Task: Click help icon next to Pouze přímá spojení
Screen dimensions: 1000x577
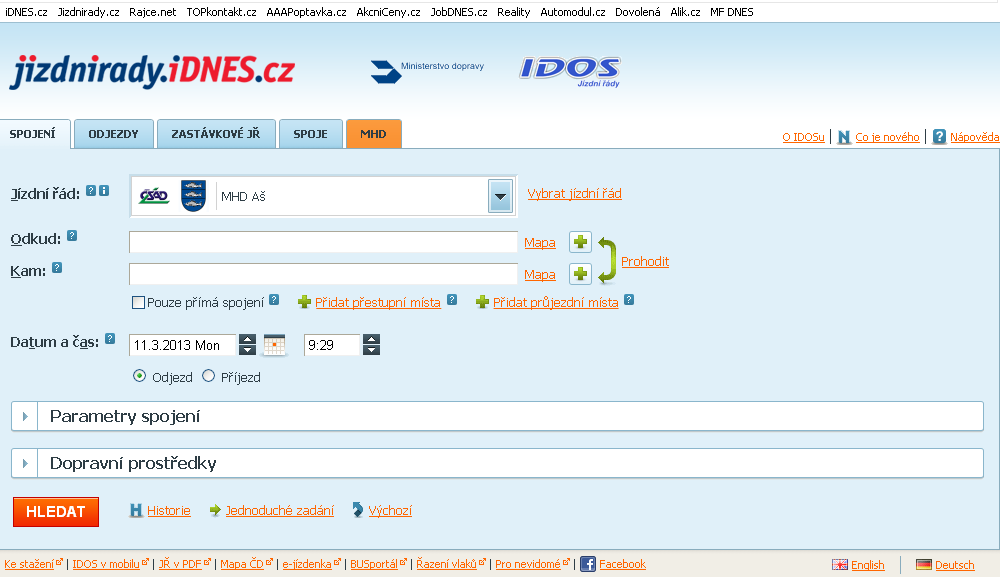Action: point(274,300)
